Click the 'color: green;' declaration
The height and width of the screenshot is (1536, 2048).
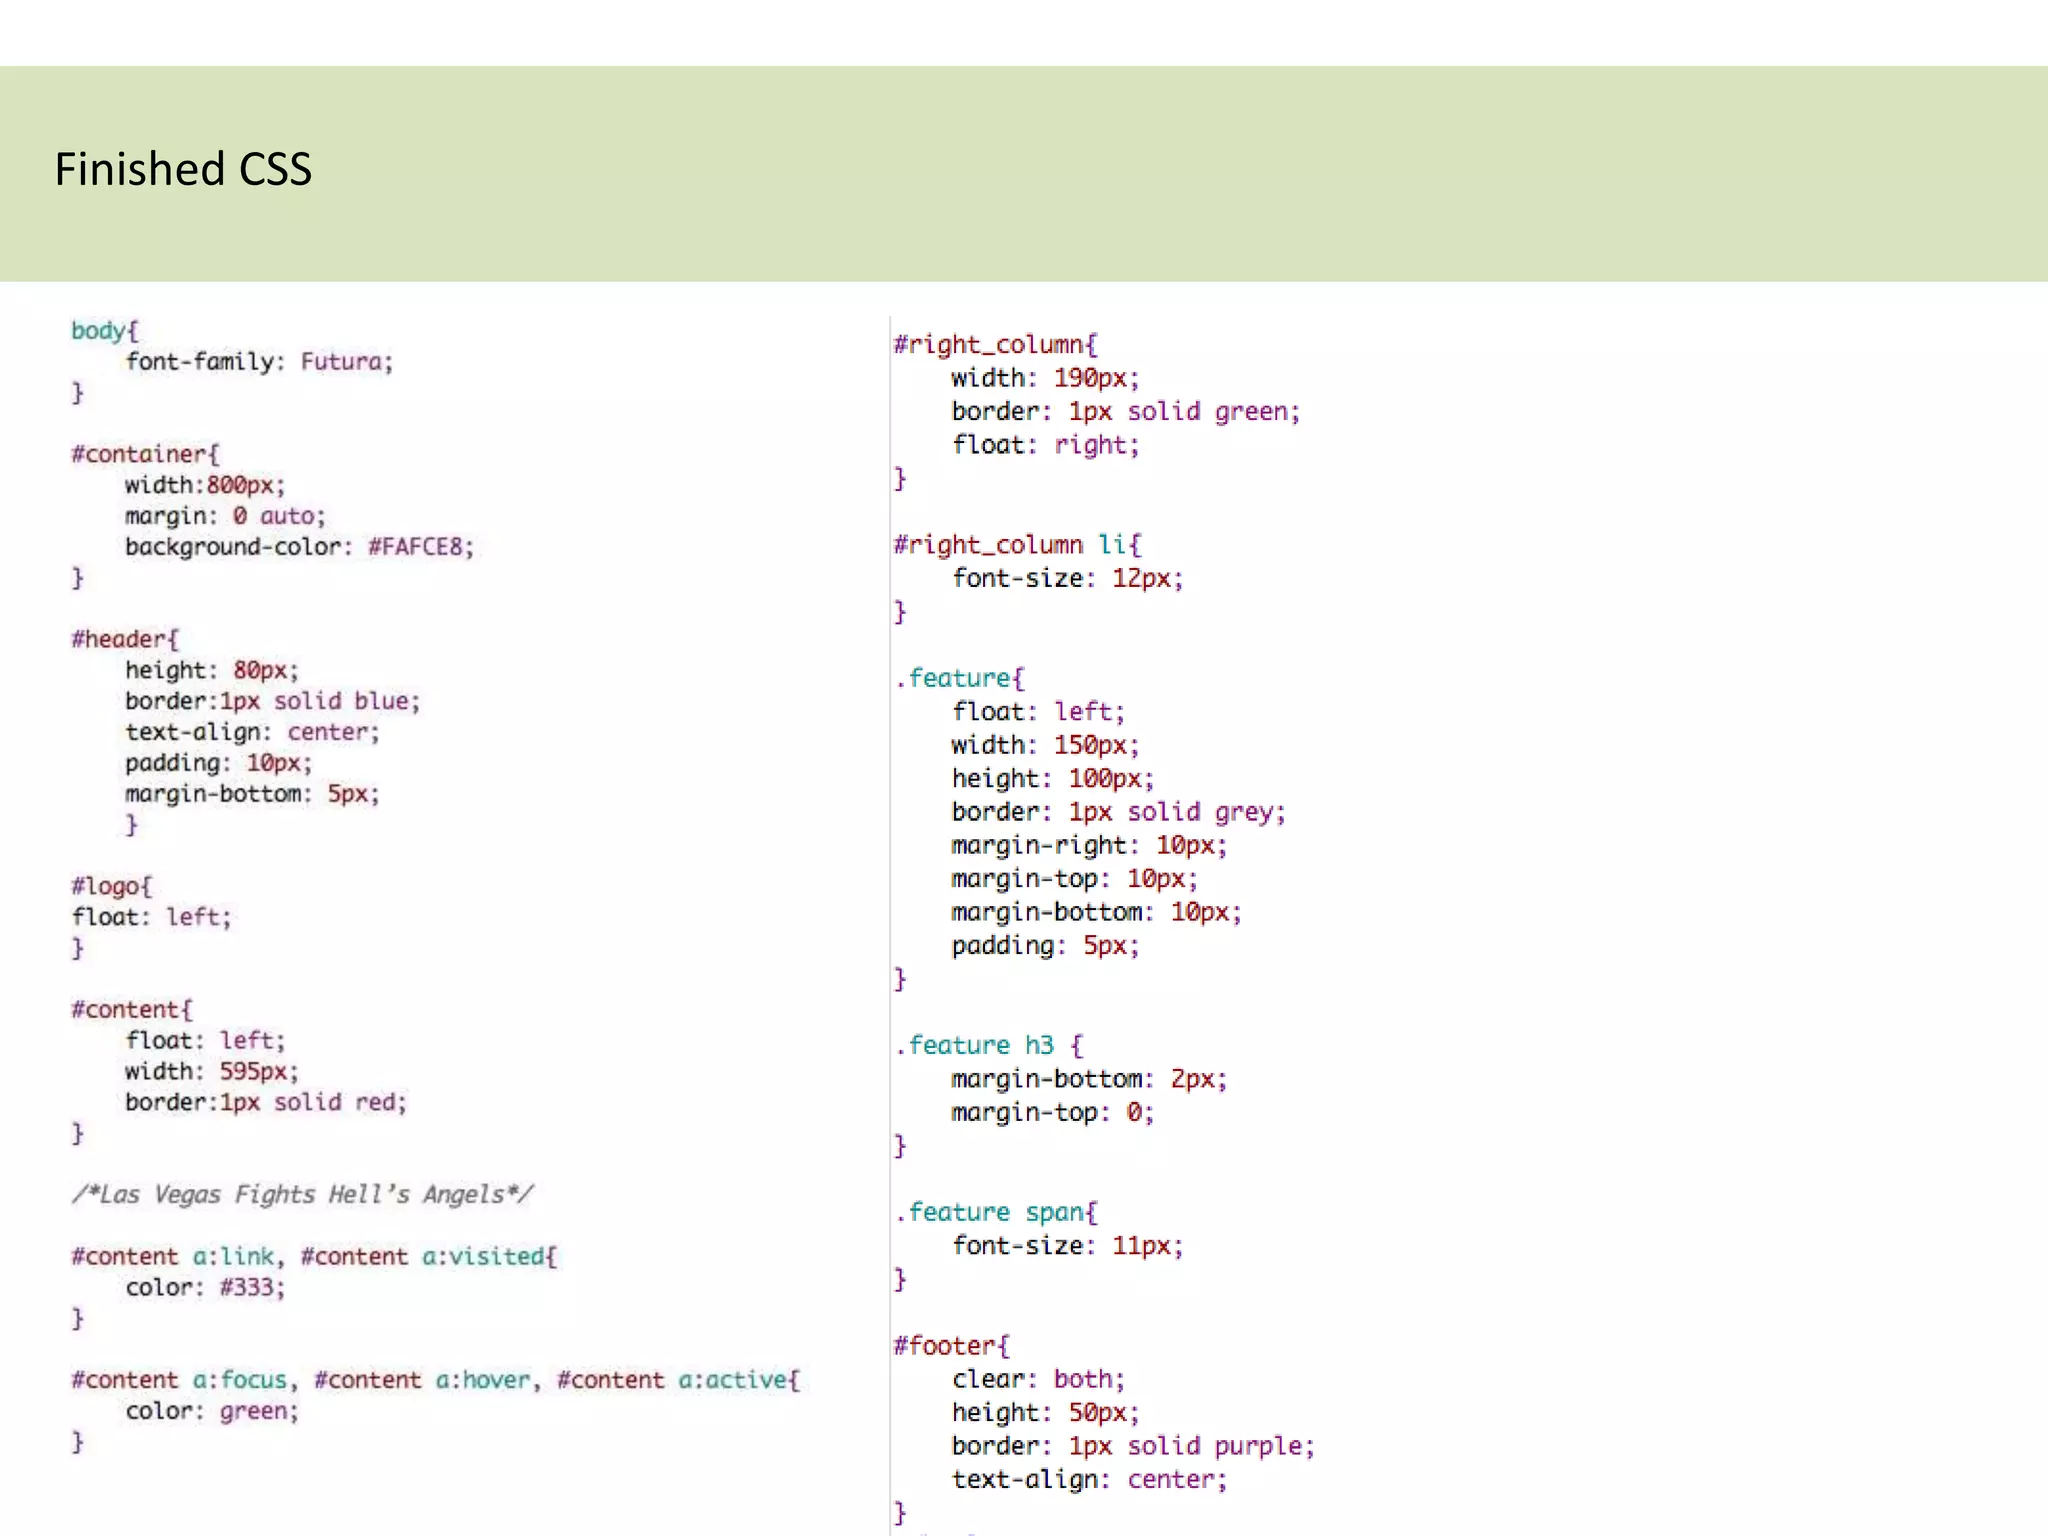pos(213,1411)
